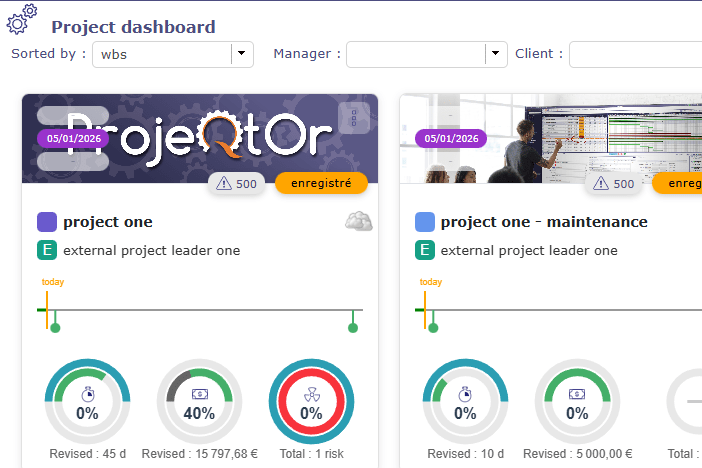The image size is (702, 468).
Task: Click warning 500 badge on maintenance project
Action: [615, 183]
